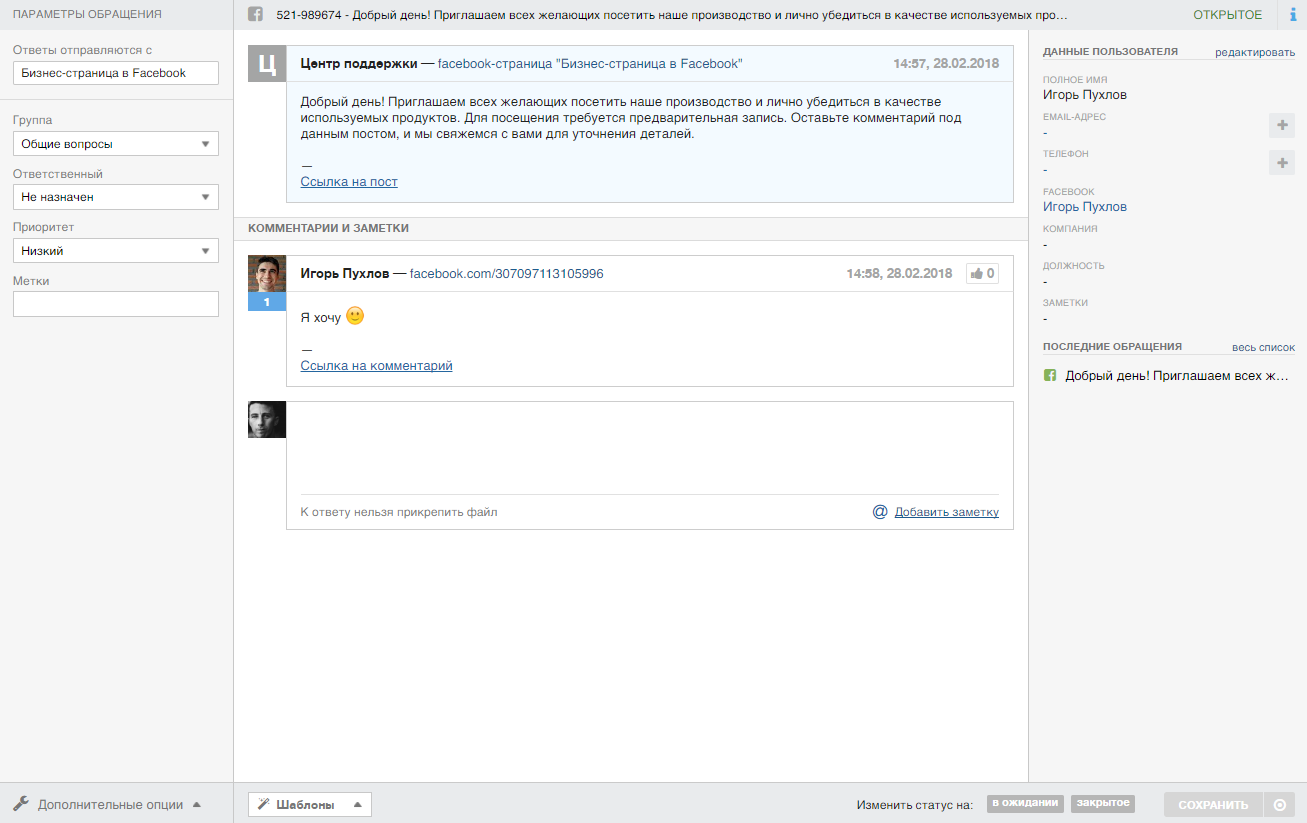Click the smiley emoji in comment

click(355, 316)
